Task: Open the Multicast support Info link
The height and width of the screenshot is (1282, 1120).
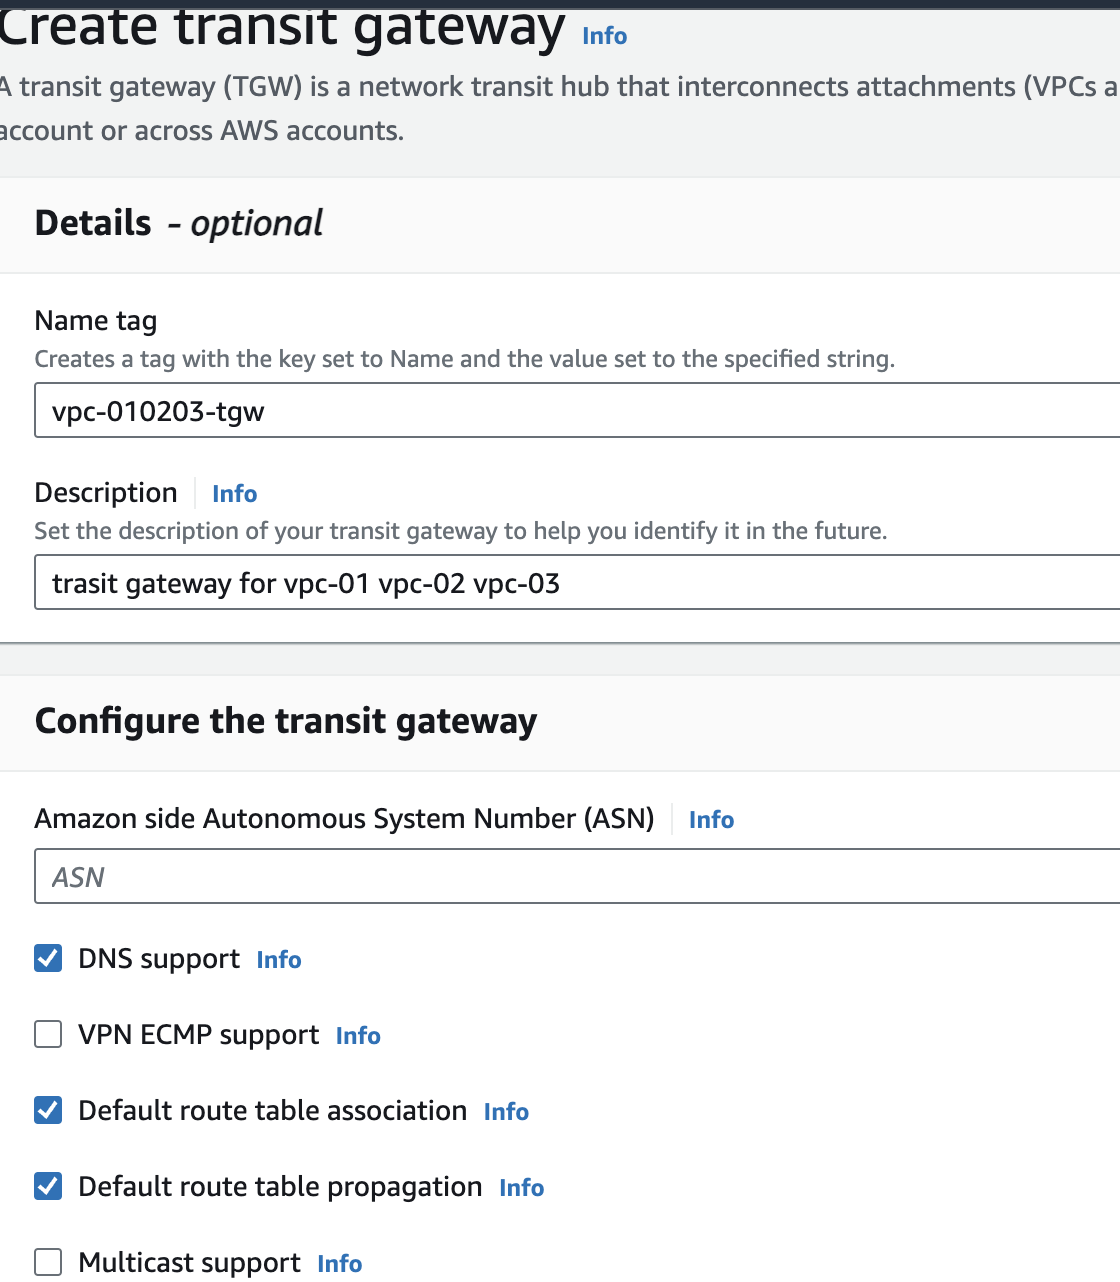Action: (339, 1264)
